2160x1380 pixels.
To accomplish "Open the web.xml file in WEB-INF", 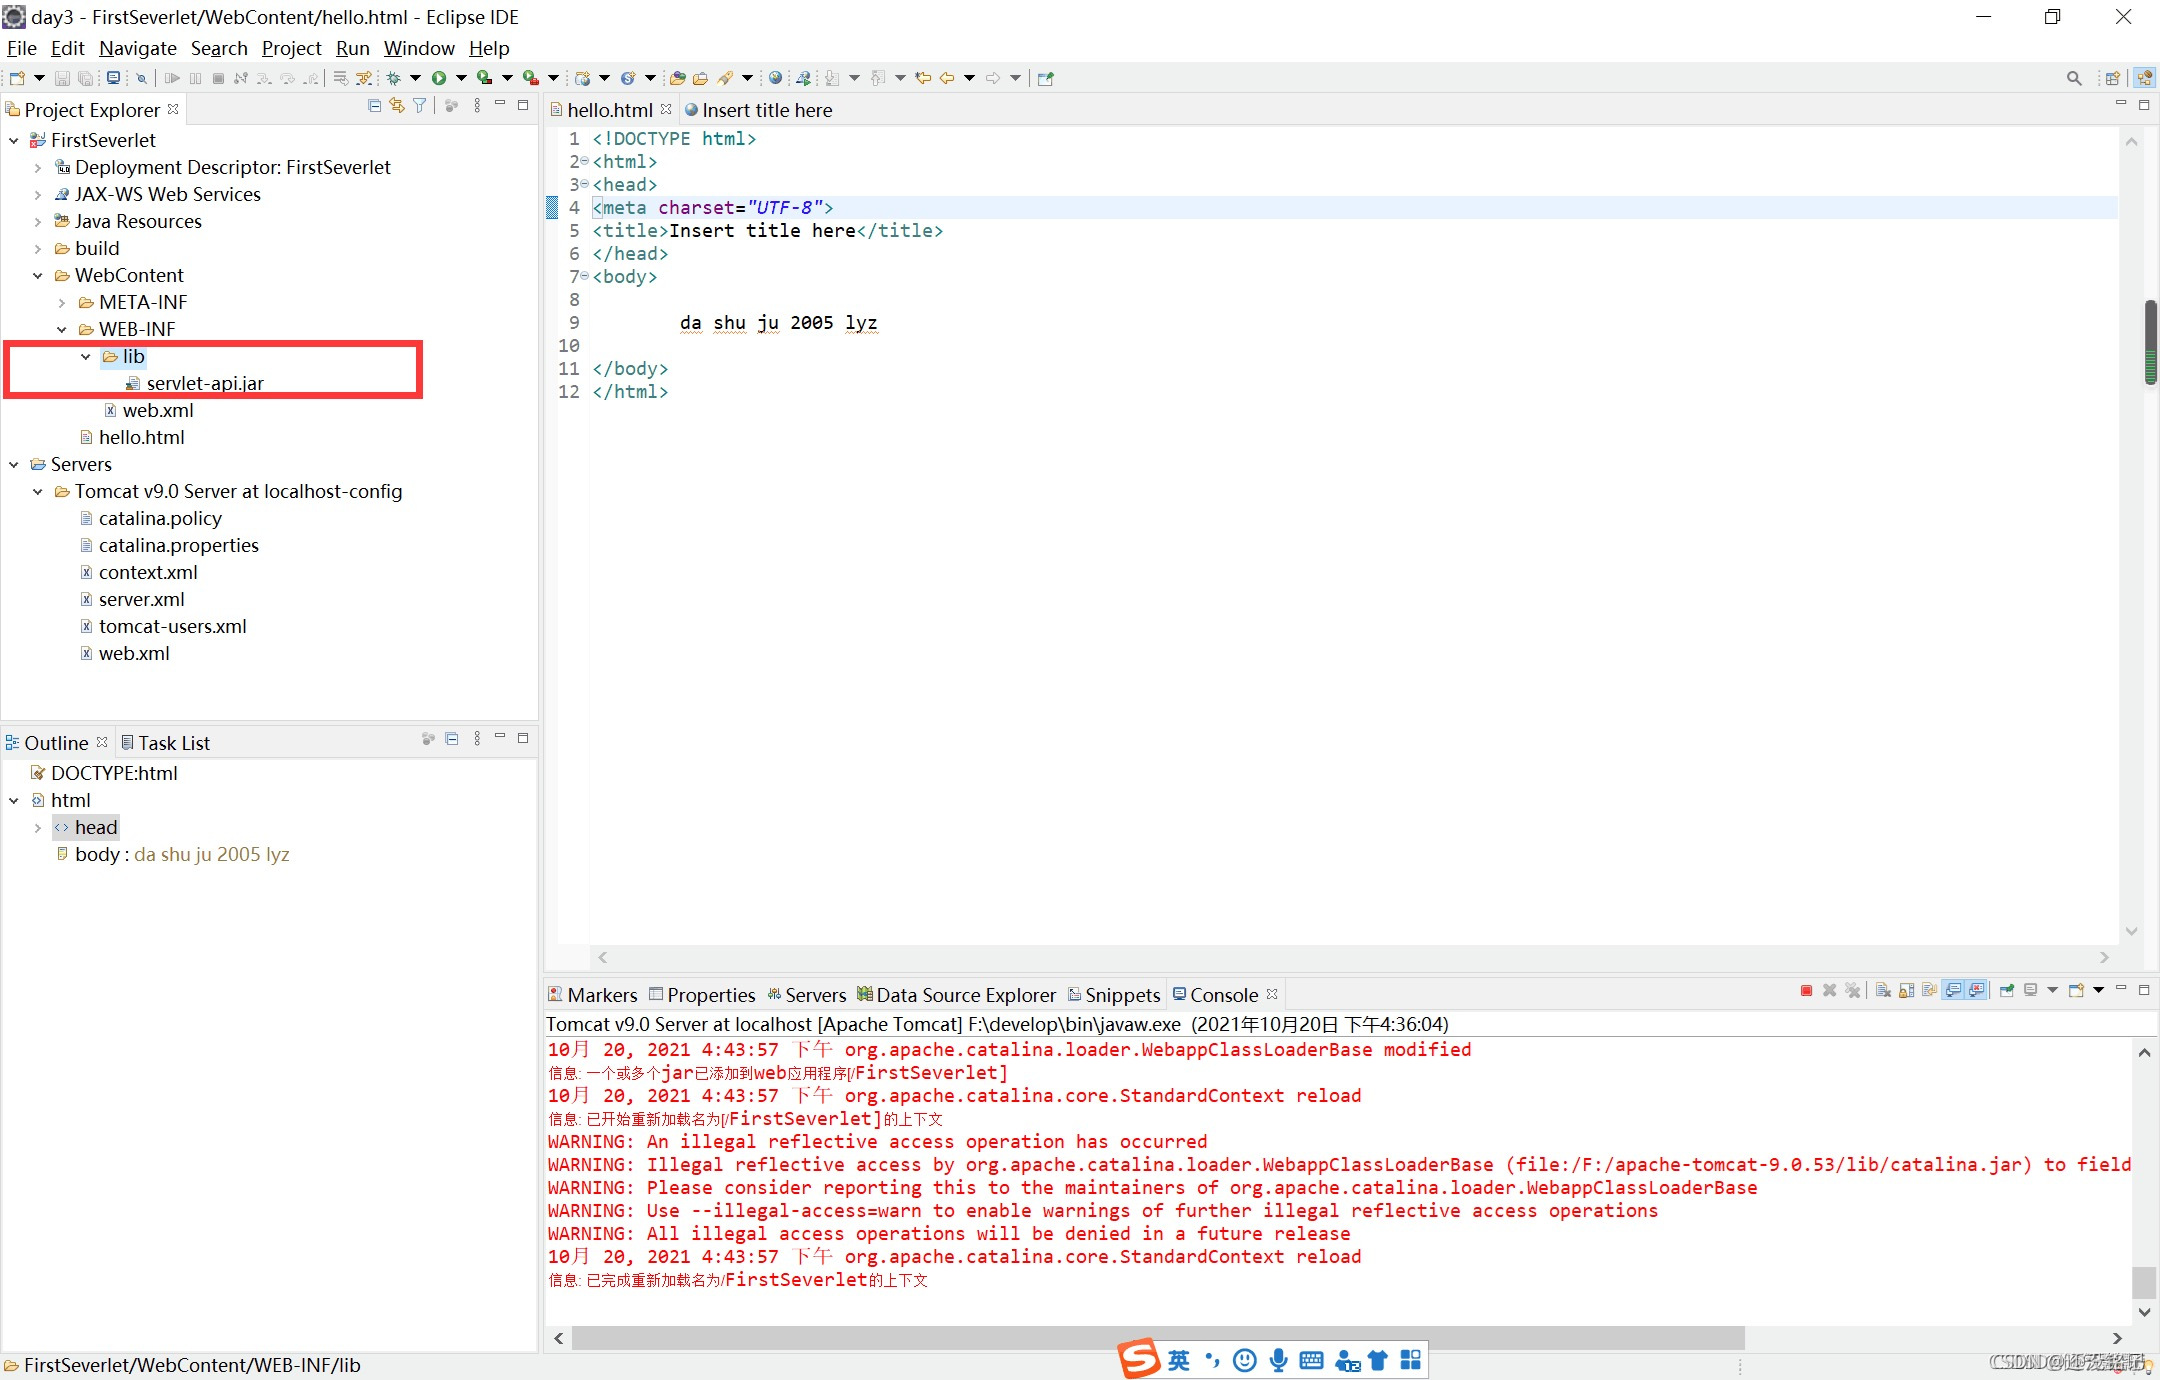I will (159, 409).
